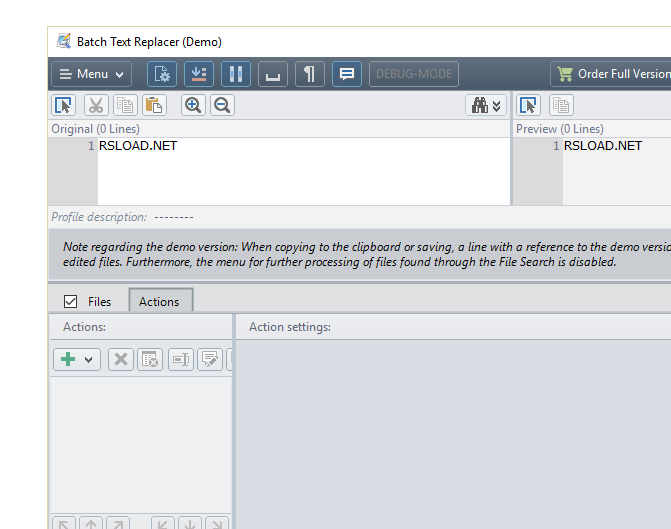The height and width of the screenshot is (529, 671).
Task: Click the delete action X icon
Action: coord(121,359)
